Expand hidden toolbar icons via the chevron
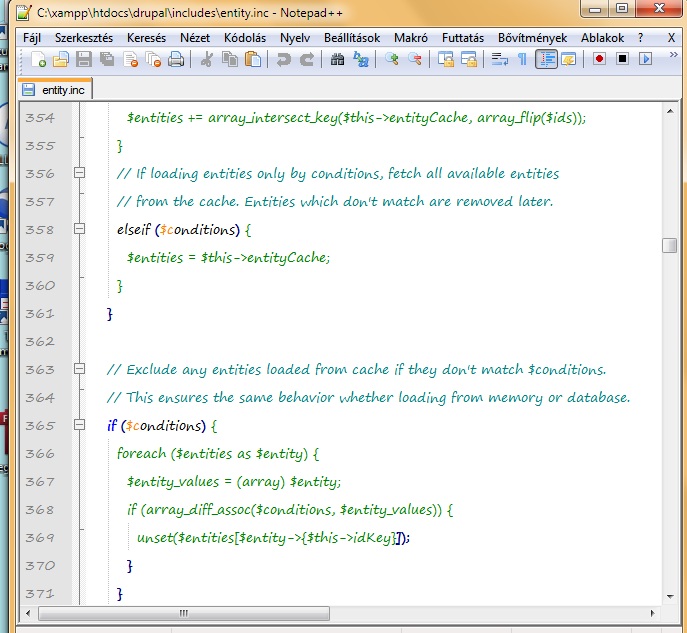Image resolution: width=687 pixels, height=633 pixels. tap(673, 54)
